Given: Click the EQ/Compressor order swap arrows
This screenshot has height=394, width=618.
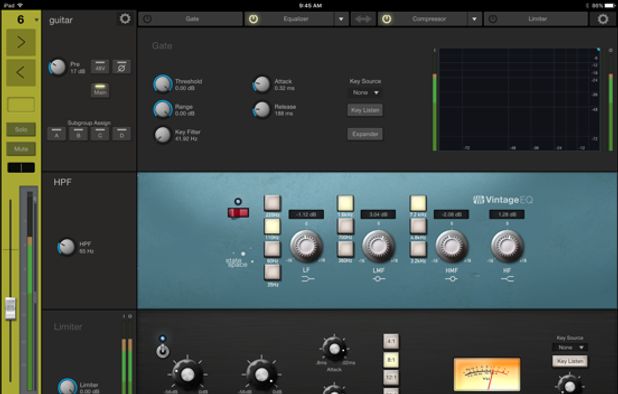Looking at the screenshot, I should click(363, 19).
